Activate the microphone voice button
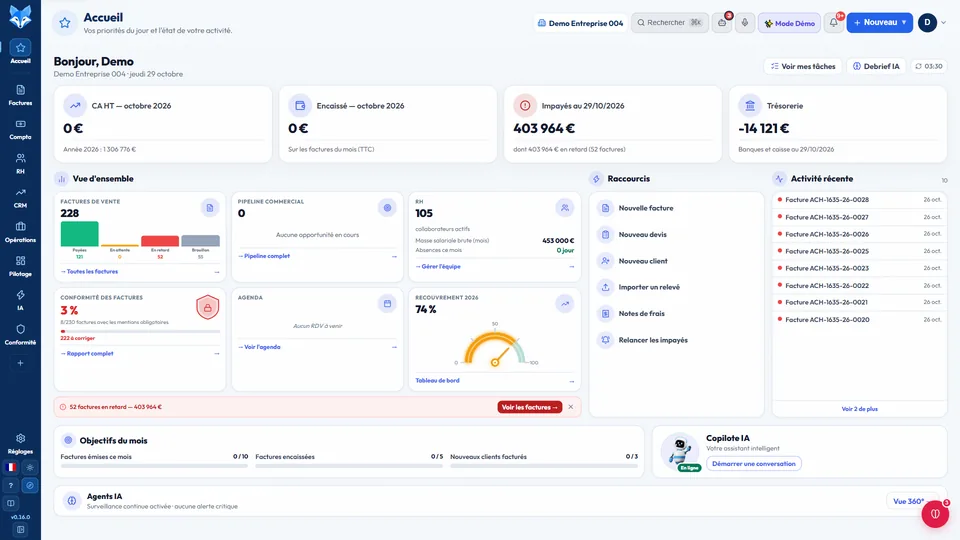 point(744,23)
